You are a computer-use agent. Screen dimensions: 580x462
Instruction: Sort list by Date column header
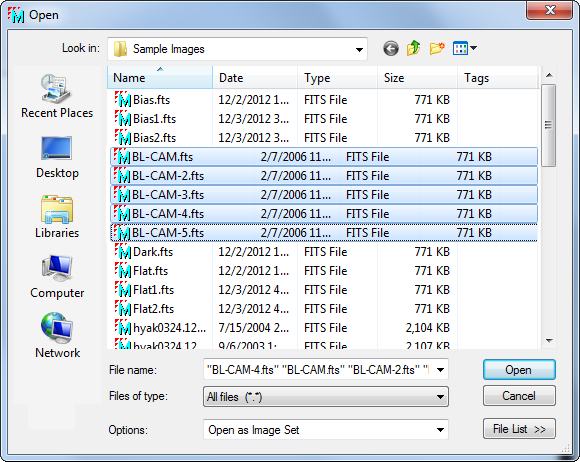pos(255,78)
